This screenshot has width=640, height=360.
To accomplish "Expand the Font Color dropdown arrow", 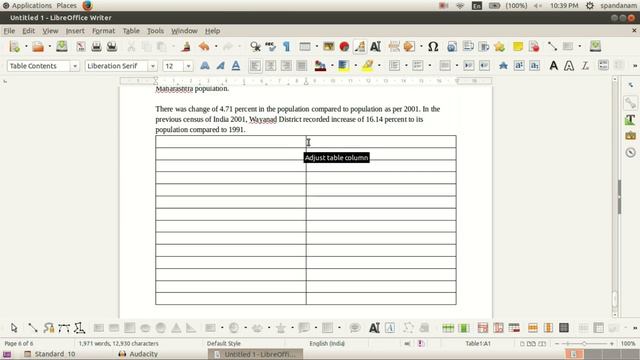I will point(332,66).
